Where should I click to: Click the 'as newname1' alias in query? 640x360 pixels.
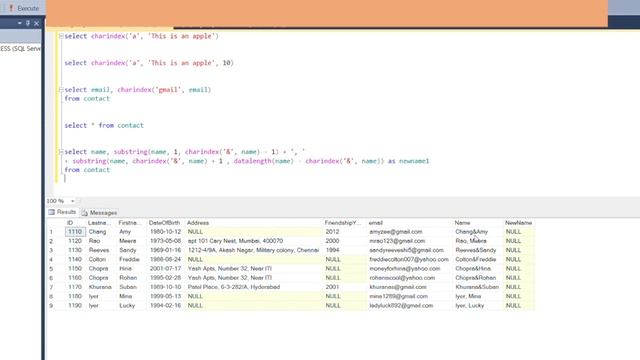point(409,161)
